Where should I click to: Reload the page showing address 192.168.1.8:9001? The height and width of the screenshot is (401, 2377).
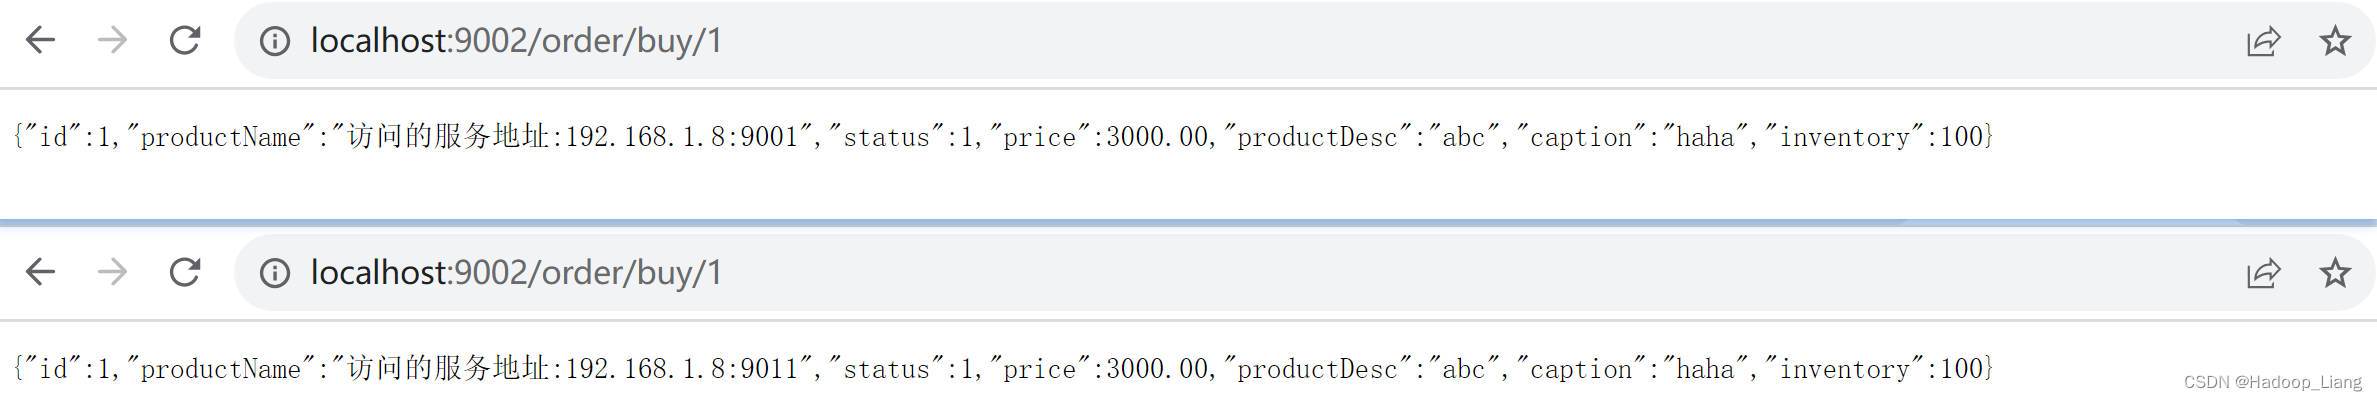tap(185, 40)
